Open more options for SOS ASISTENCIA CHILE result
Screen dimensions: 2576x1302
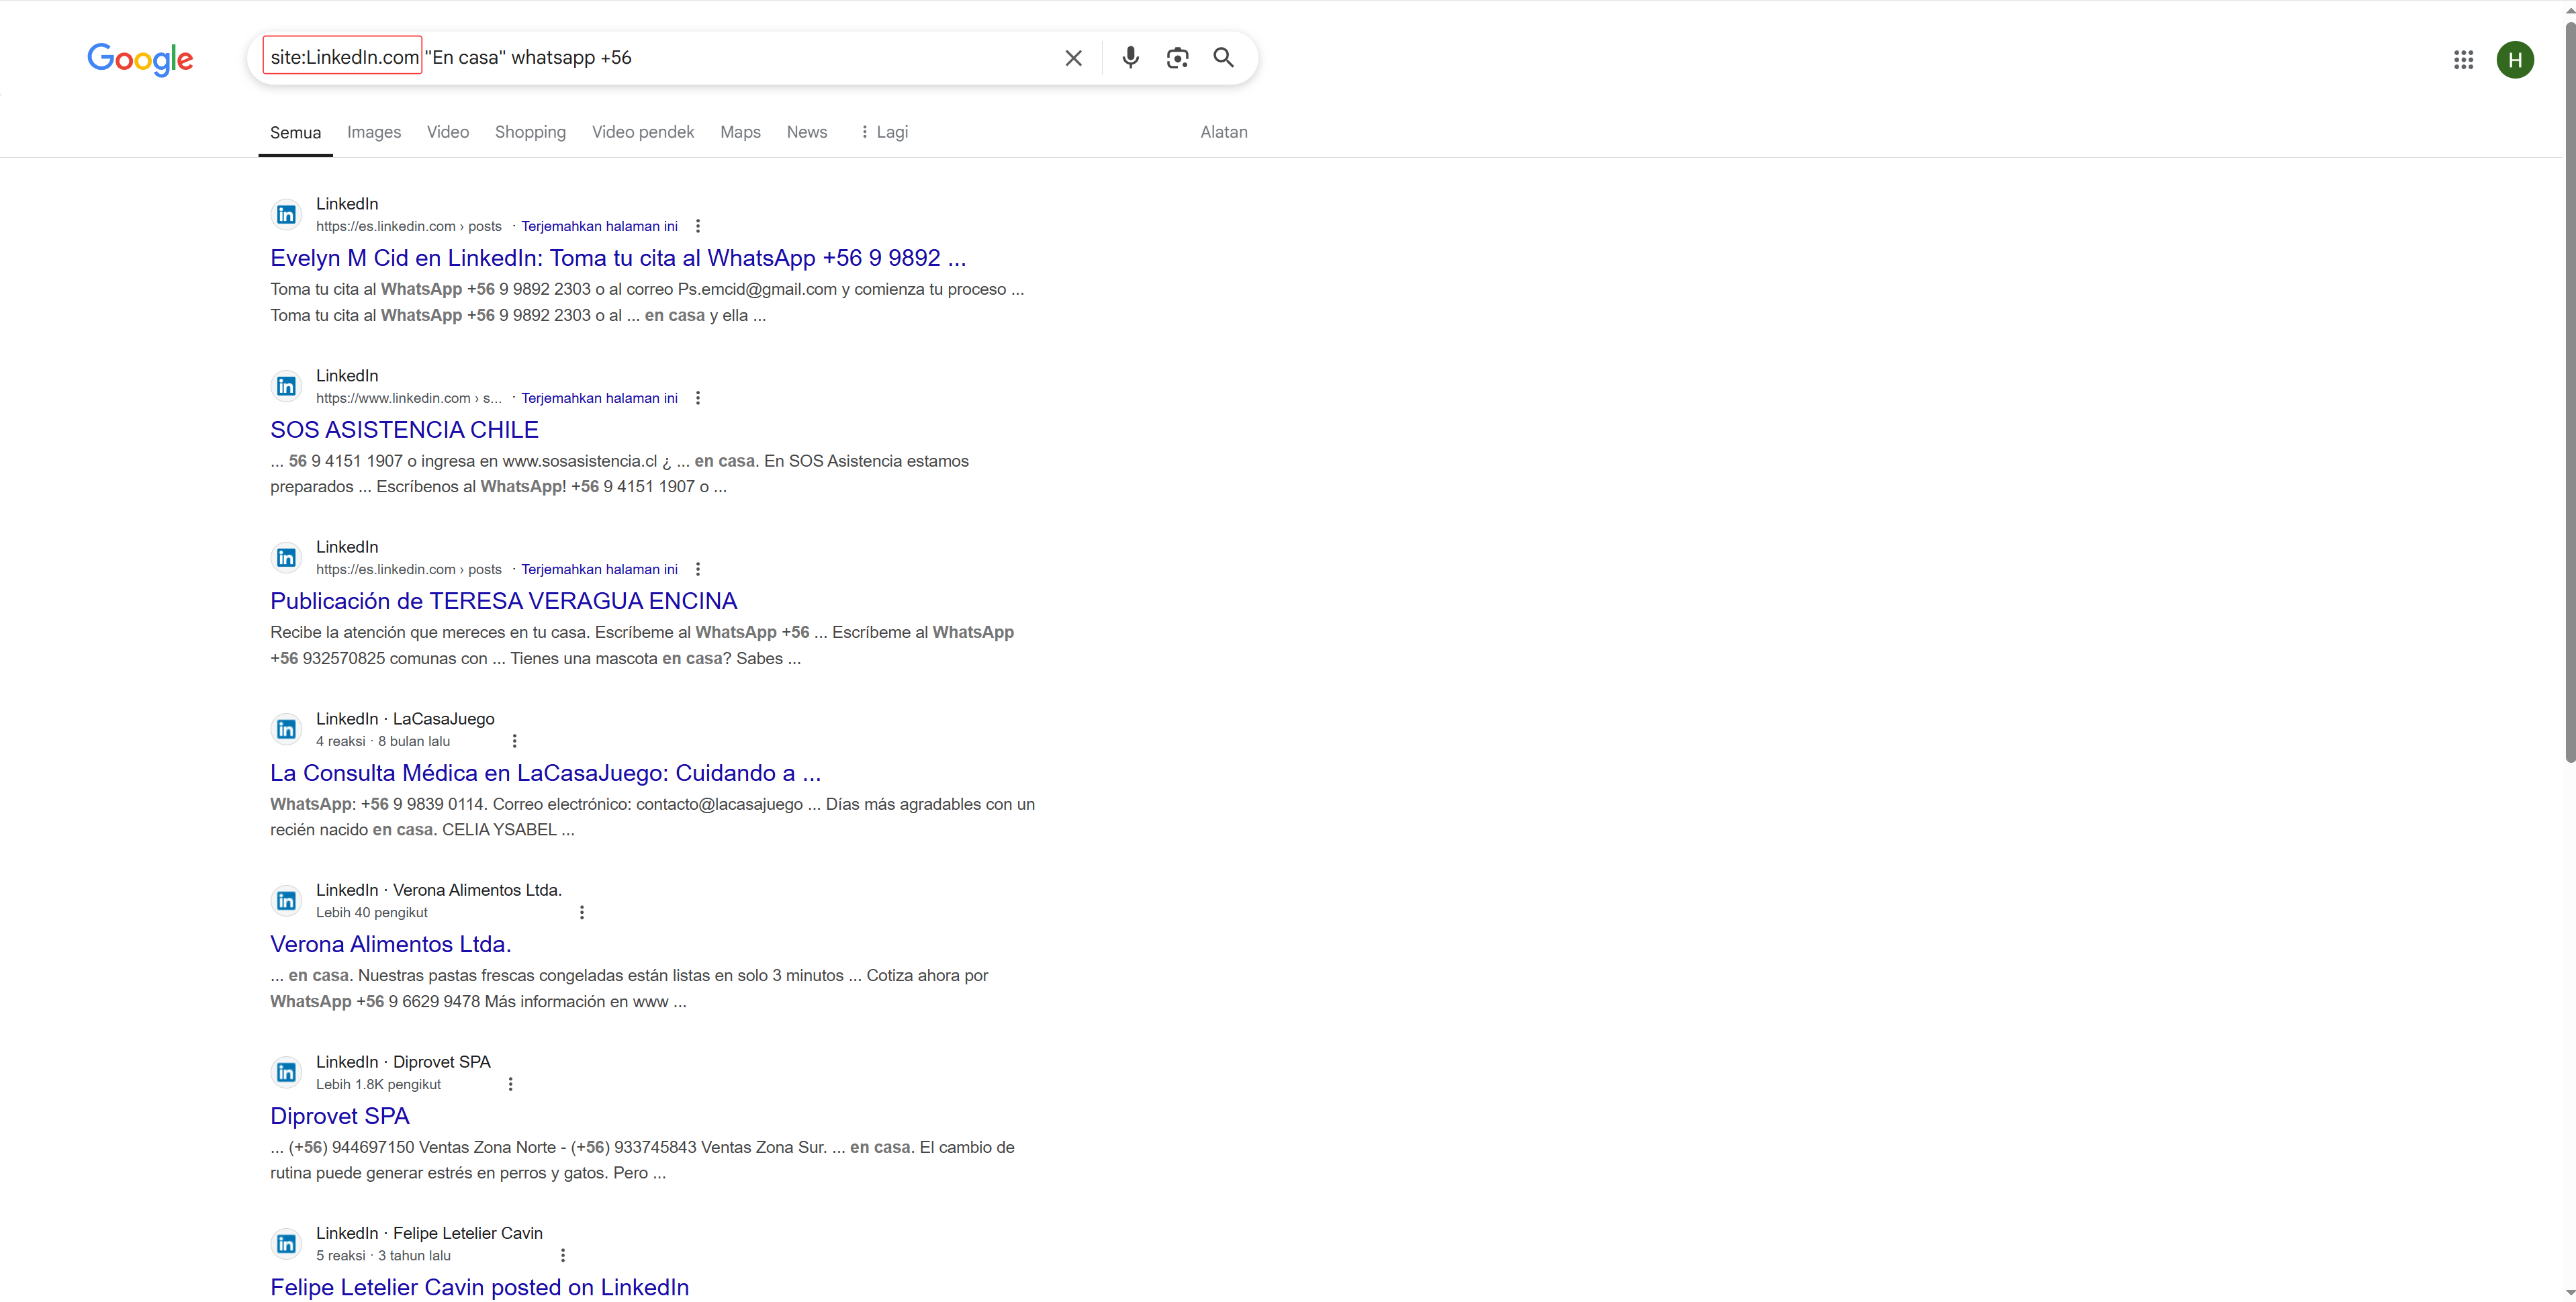click(x=698, y=398)
